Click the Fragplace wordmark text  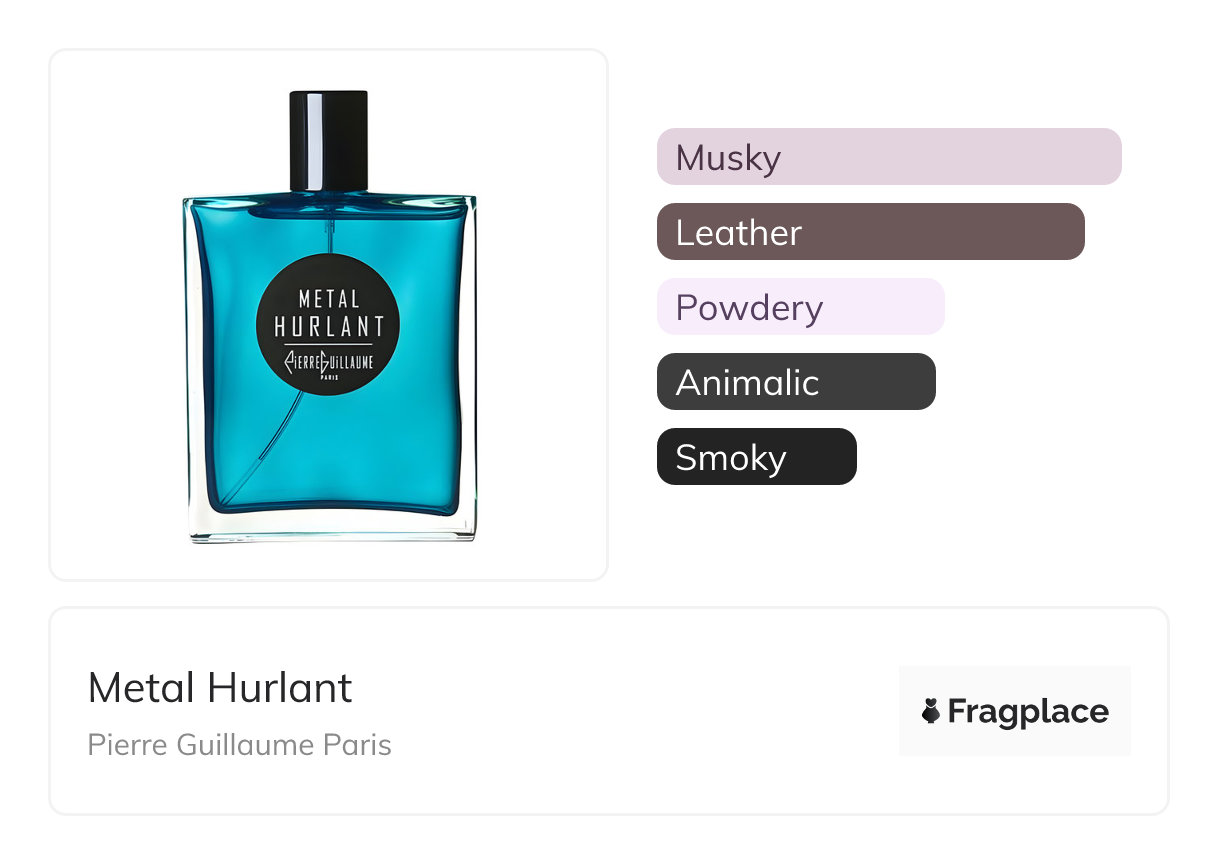click(1028, 711)
